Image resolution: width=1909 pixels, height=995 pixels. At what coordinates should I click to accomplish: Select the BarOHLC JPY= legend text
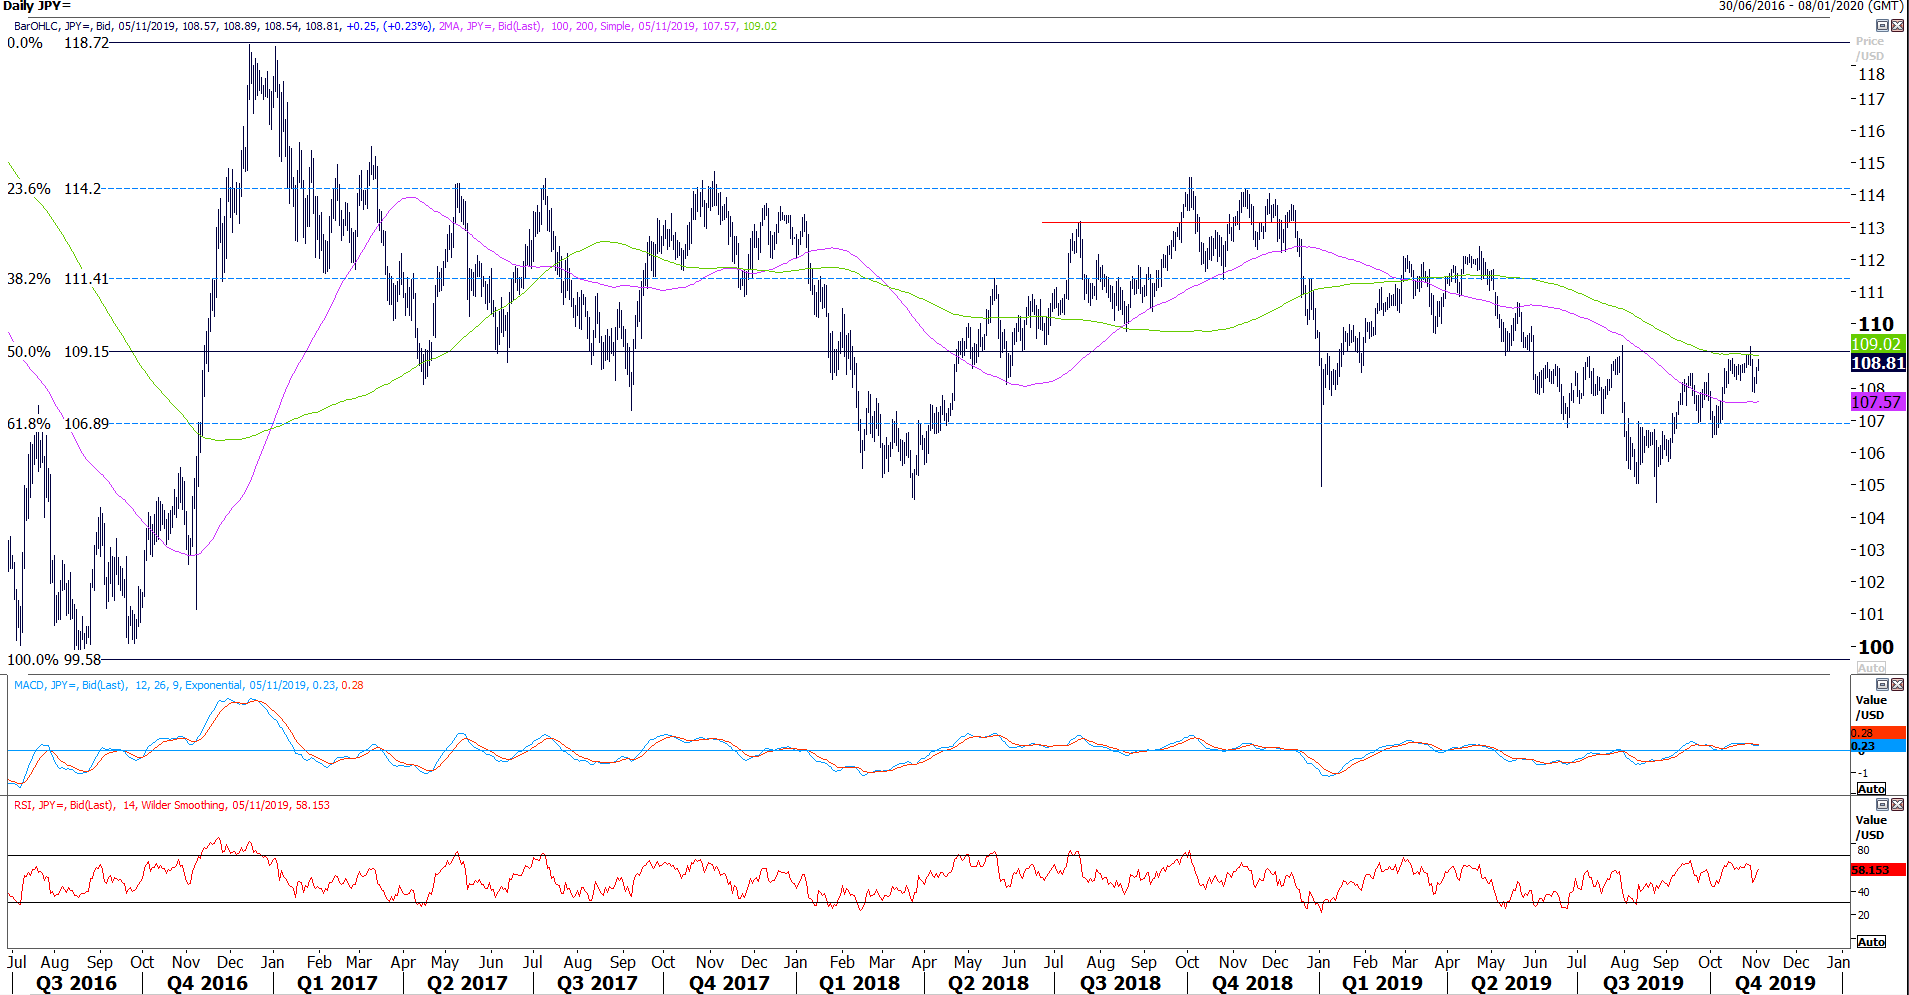(223, 26)
